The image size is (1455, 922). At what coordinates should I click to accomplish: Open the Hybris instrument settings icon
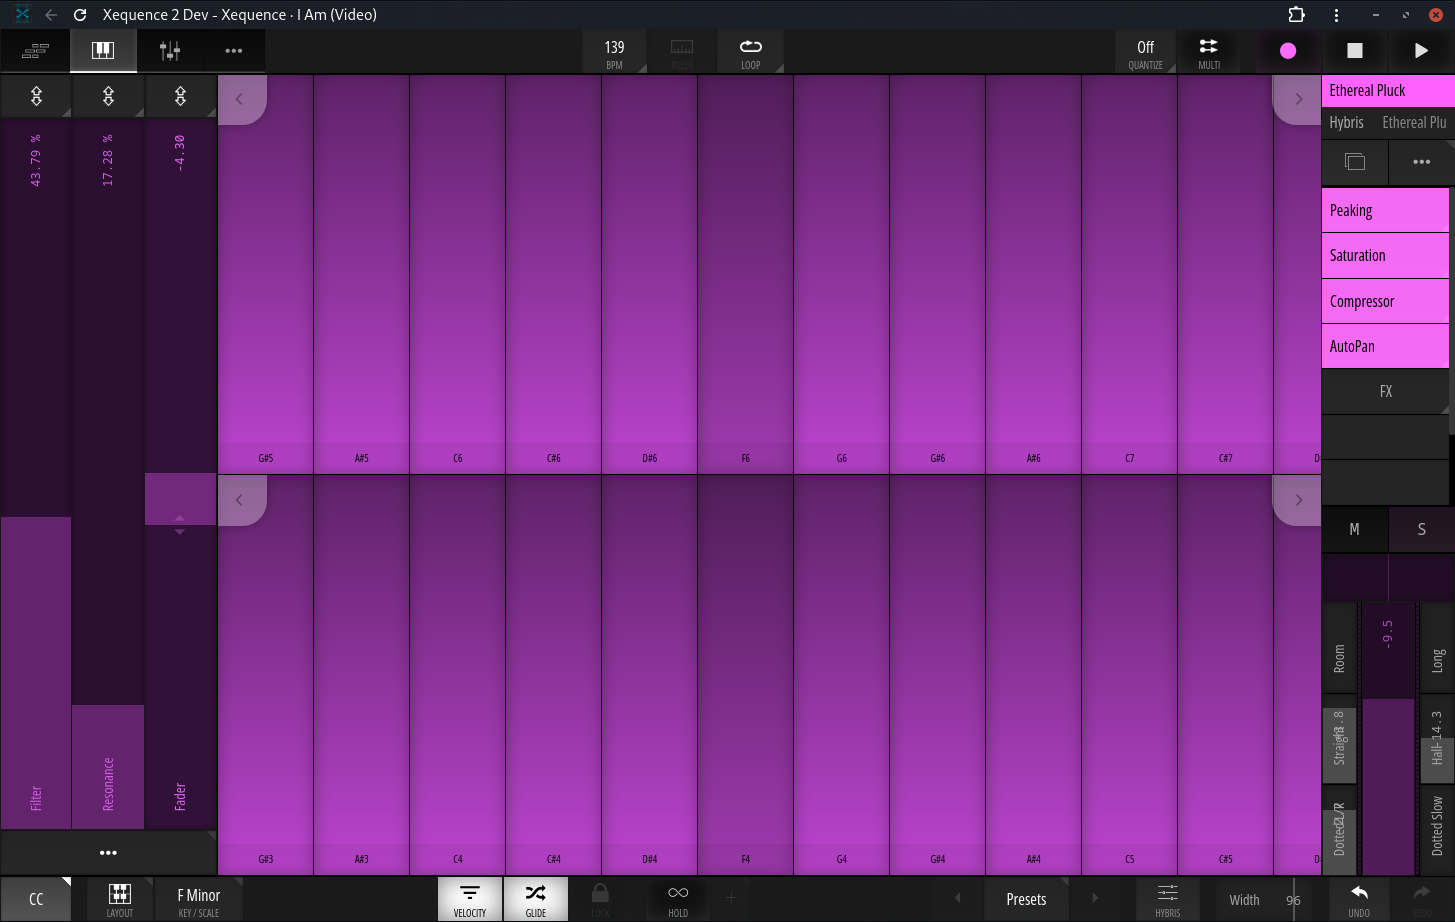click(x=1167, y=898)
